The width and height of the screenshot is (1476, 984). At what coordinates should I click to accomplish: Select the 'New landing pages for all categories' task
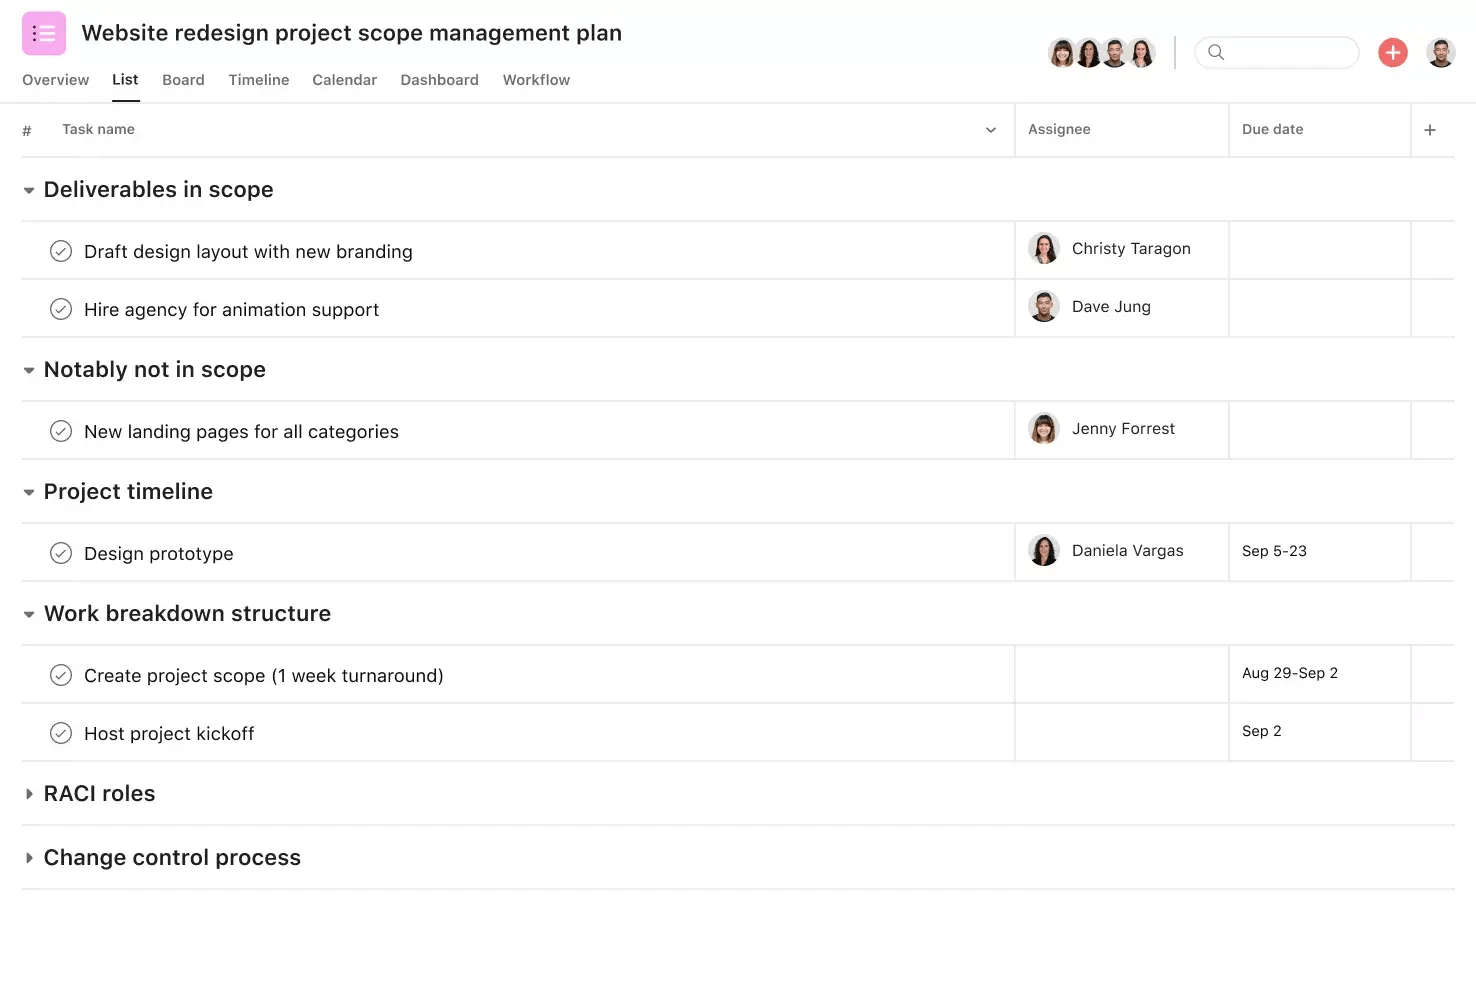(241, 431)
